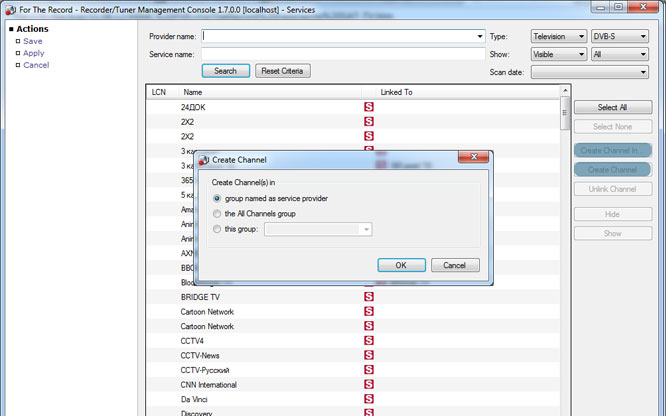Screen dimensions: 666x416
Task: Click the red S icon beside 24ДОК
Action: [x=367, y=107]
